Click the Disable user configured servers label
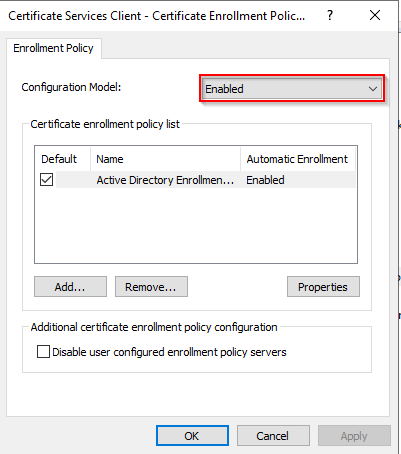401x454 pixels. click(169, 352)
